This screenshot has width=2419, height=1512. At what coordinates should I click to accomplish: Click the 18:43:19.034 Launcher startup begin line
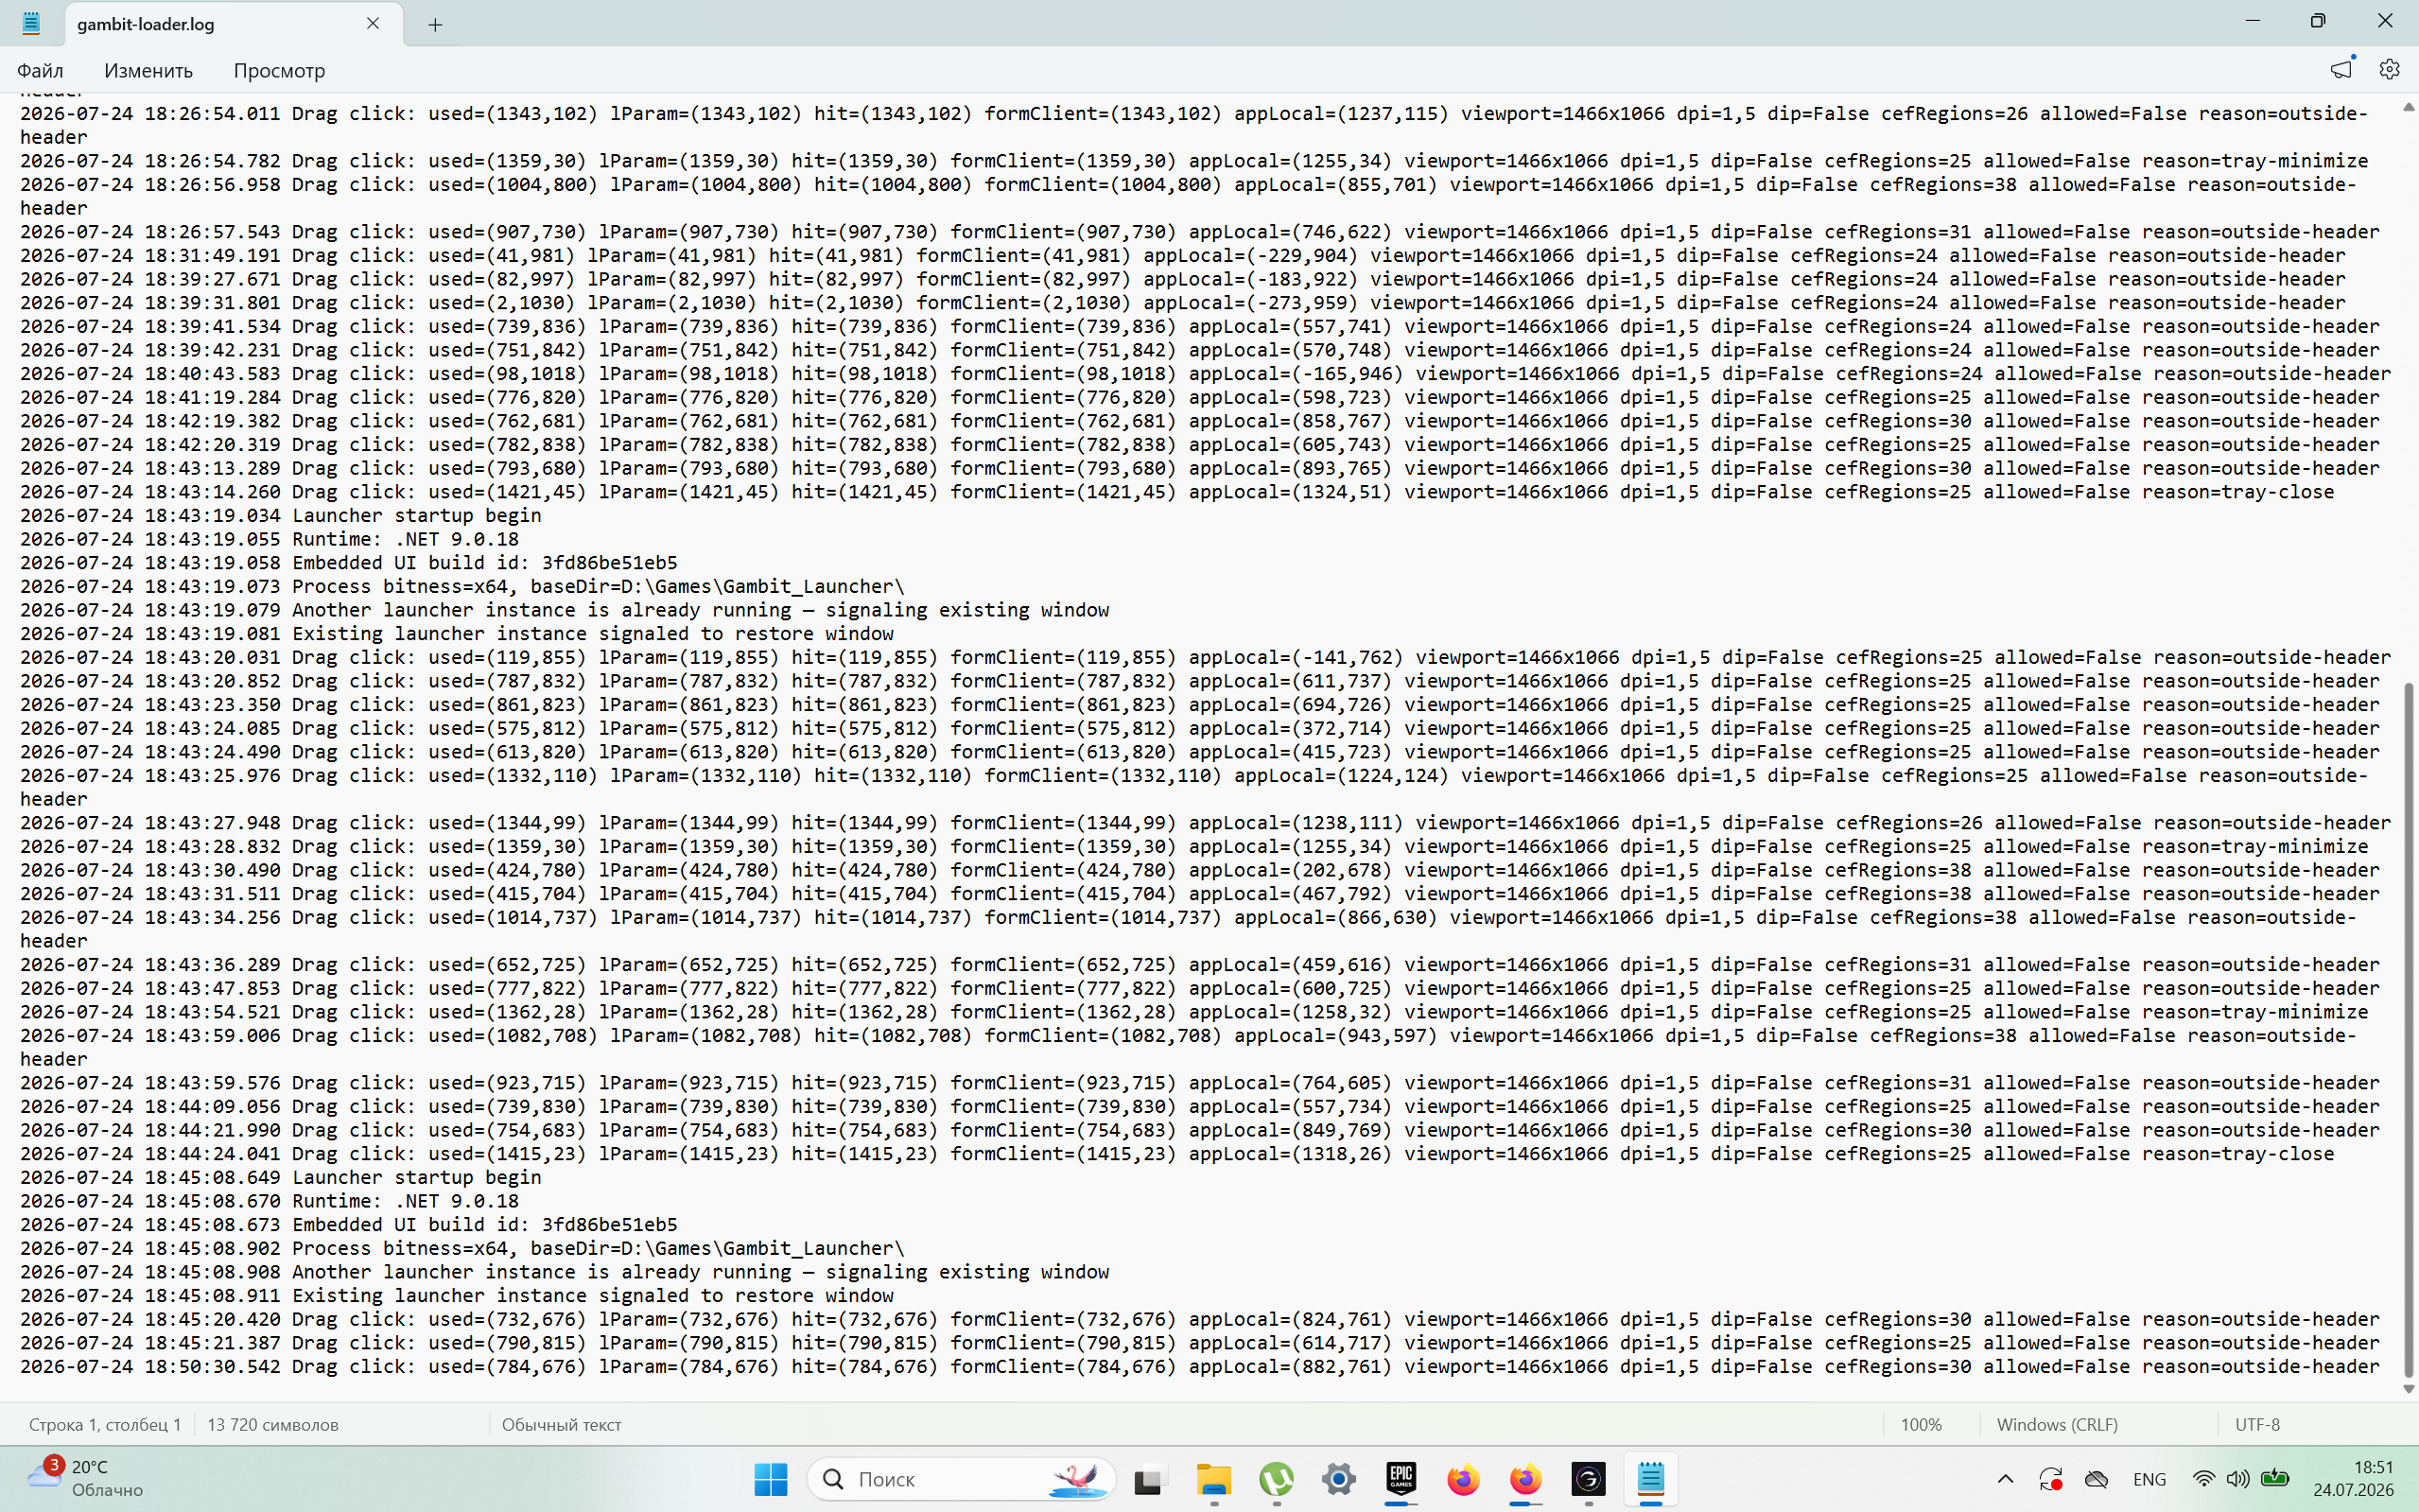(280, 515)
